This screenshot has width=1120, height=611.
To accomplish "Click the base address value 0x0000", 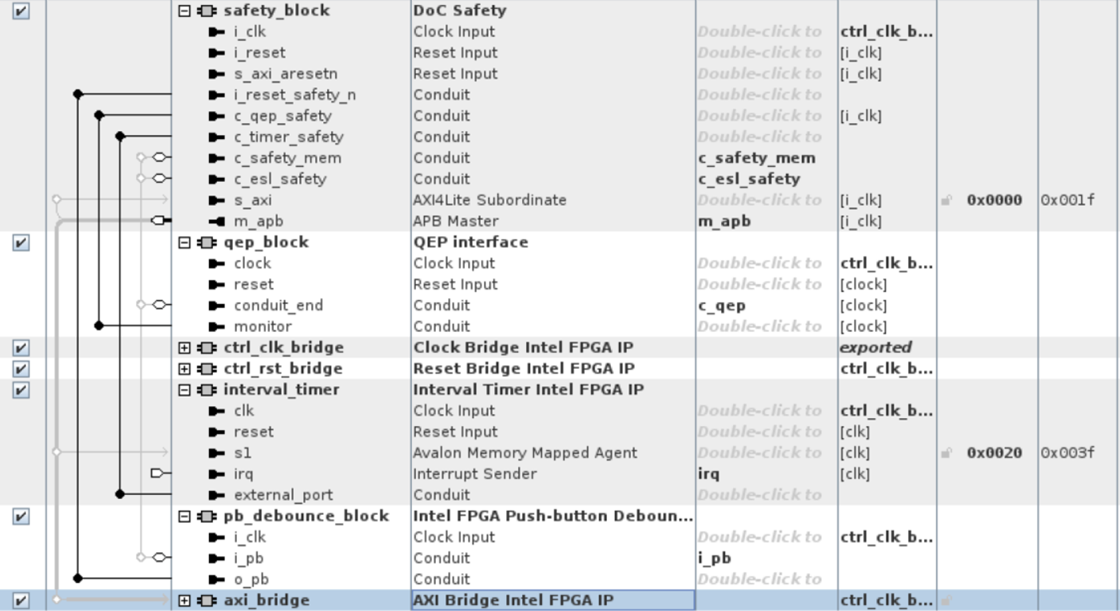I will pos(994,200).
